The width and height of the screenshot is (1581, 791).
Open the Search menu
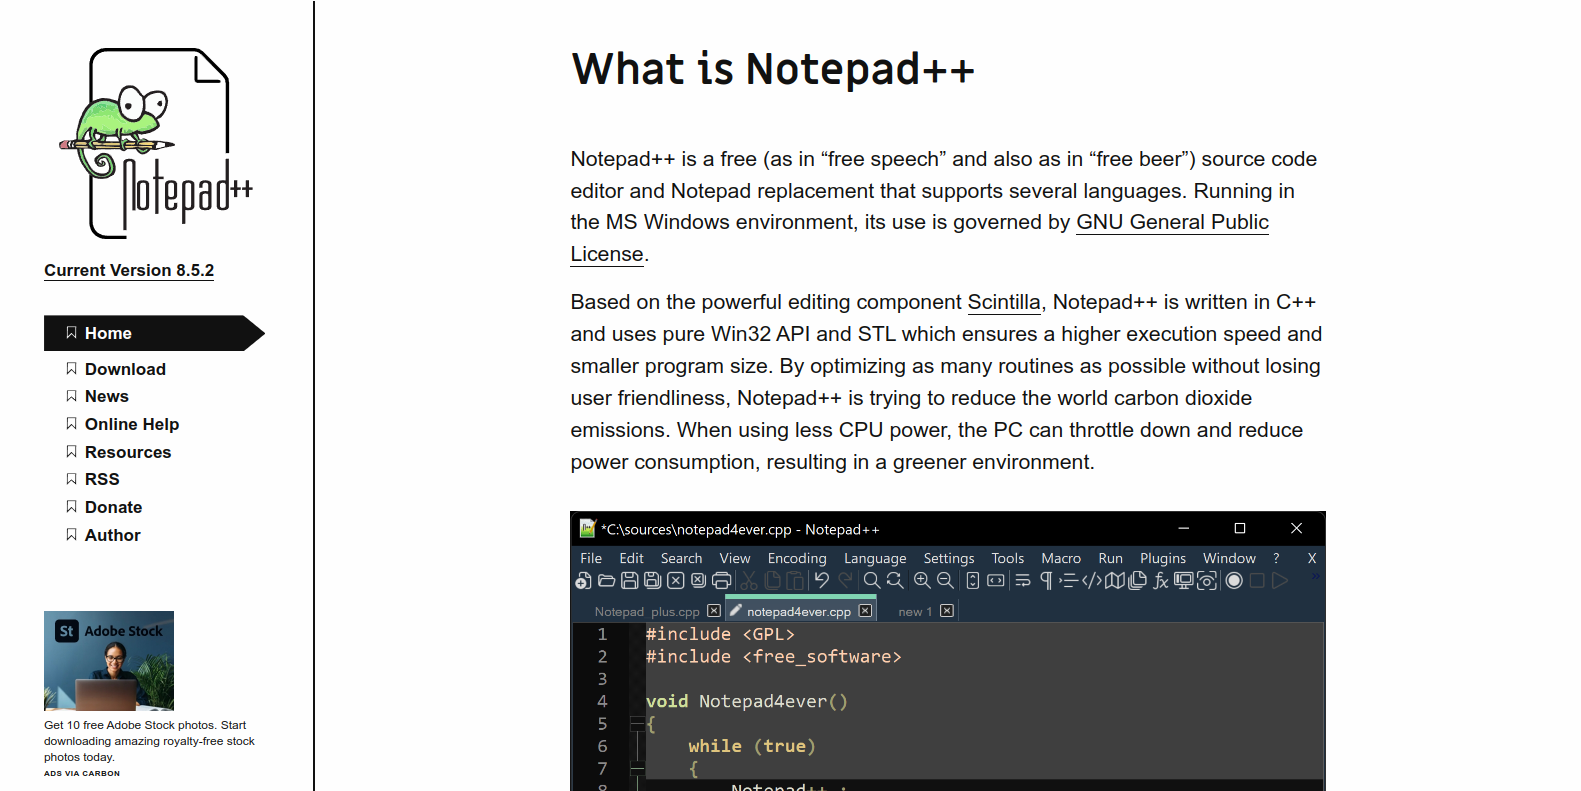click(x=681, y=558)
